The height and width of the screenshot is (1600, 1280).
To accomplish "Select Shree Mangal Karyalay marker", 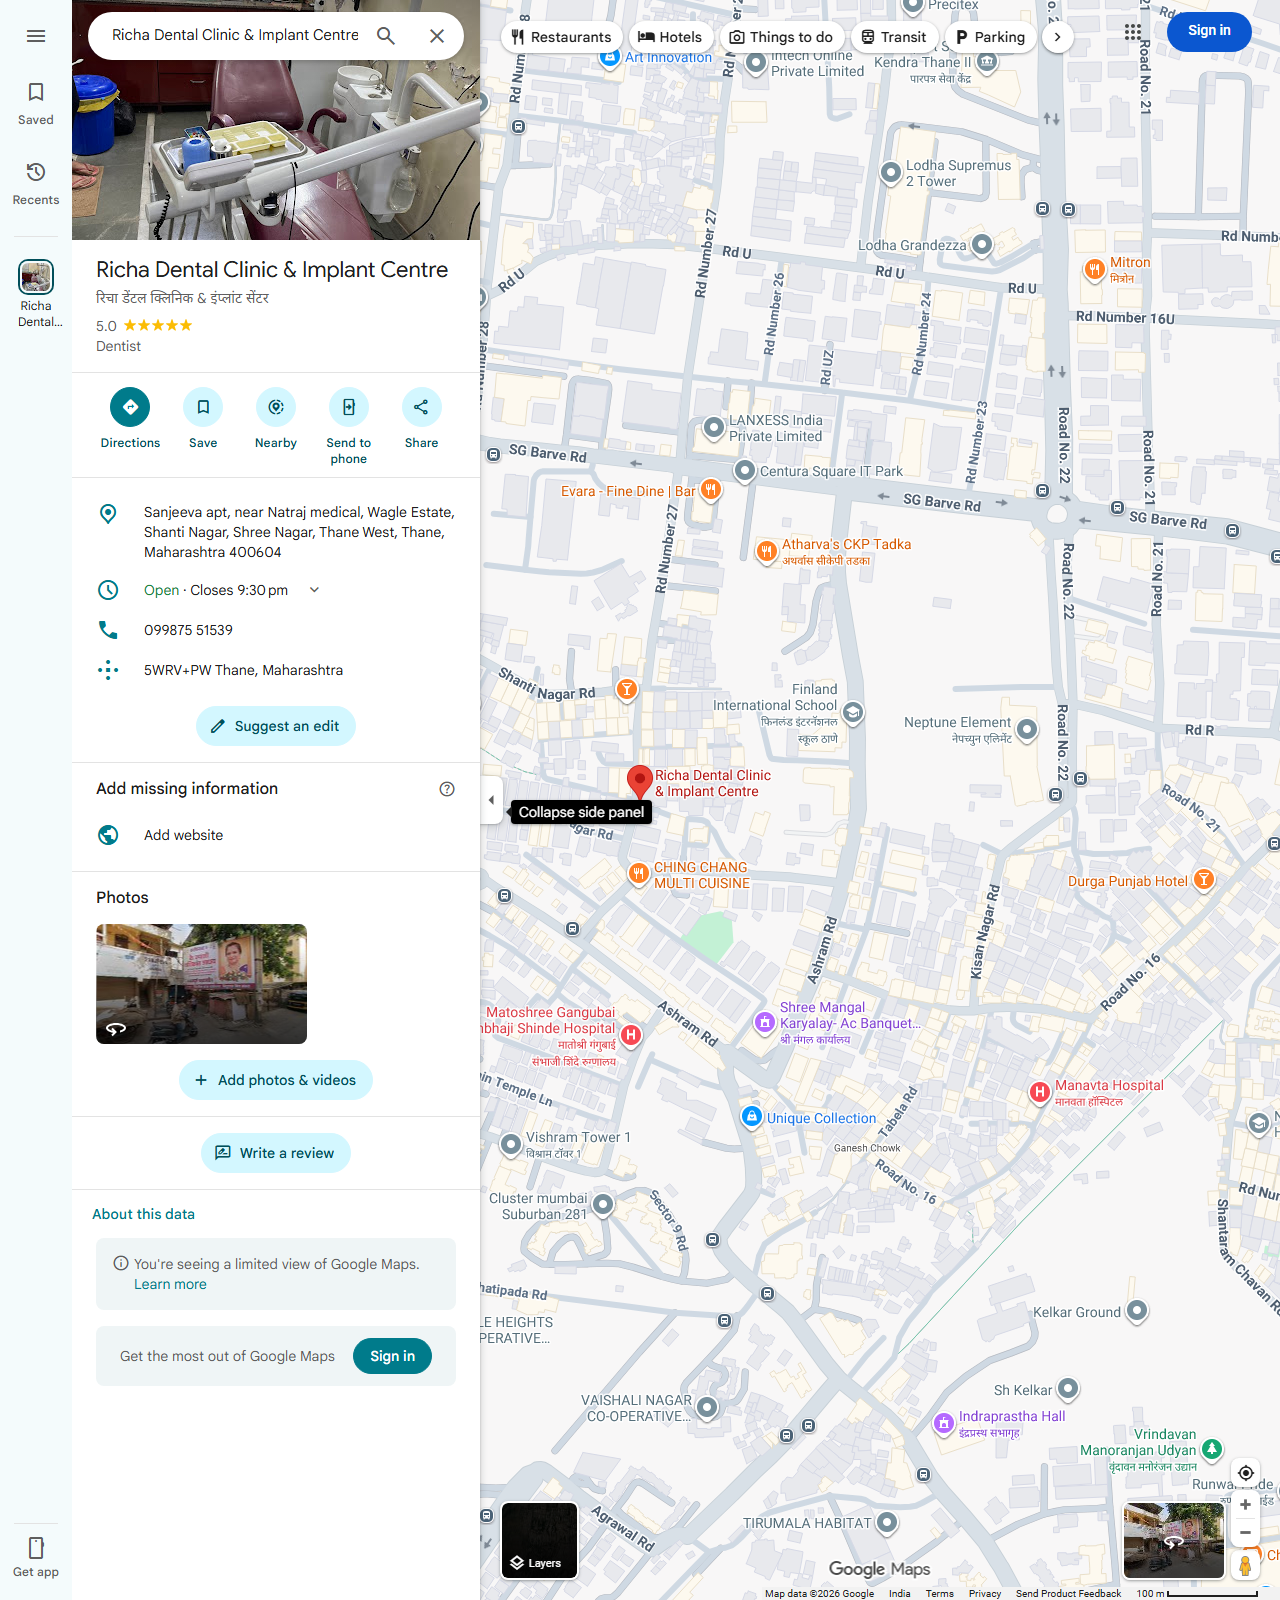I will [765, 1022].
